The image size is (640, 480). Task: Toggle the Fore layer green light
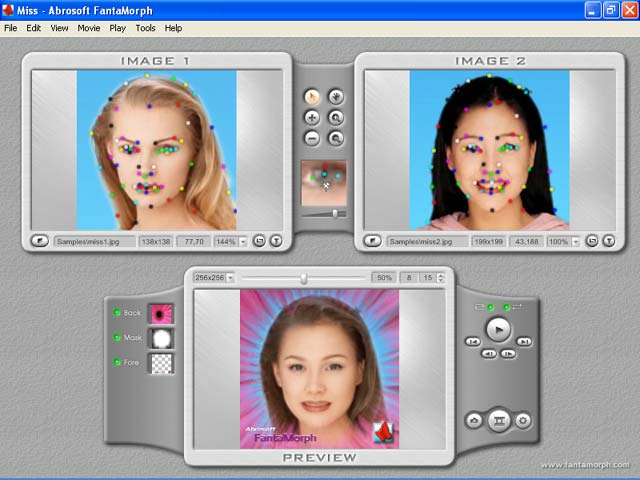117,362
